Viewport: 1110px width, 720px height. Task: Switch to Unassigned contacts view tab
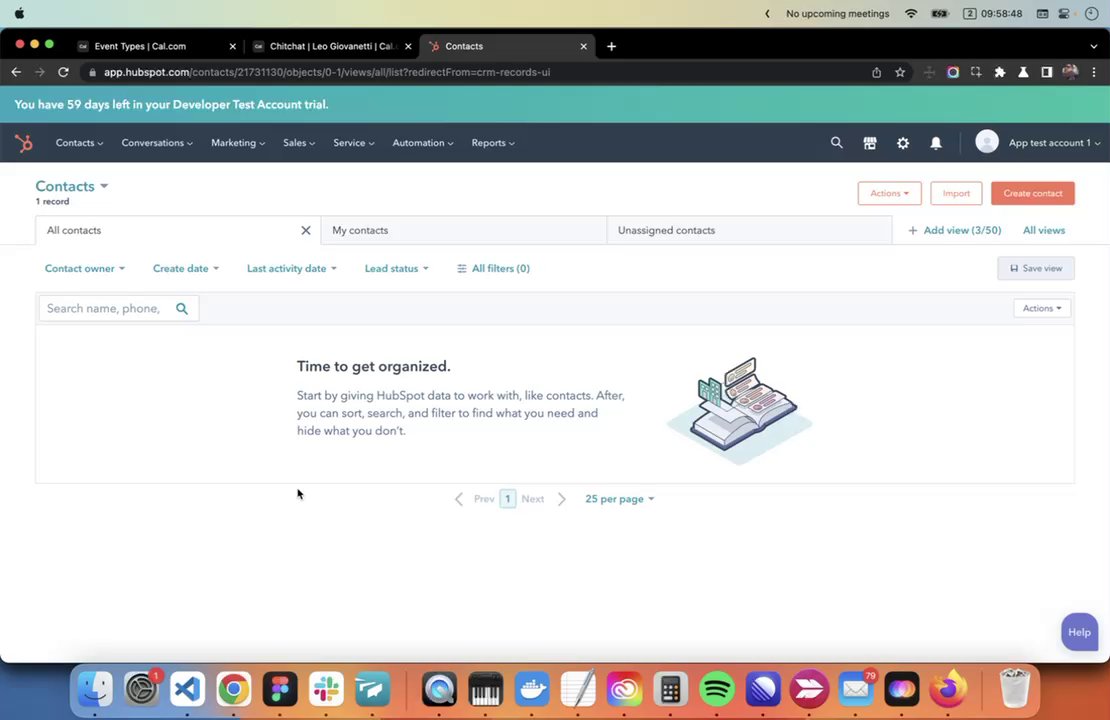[749, 230]
